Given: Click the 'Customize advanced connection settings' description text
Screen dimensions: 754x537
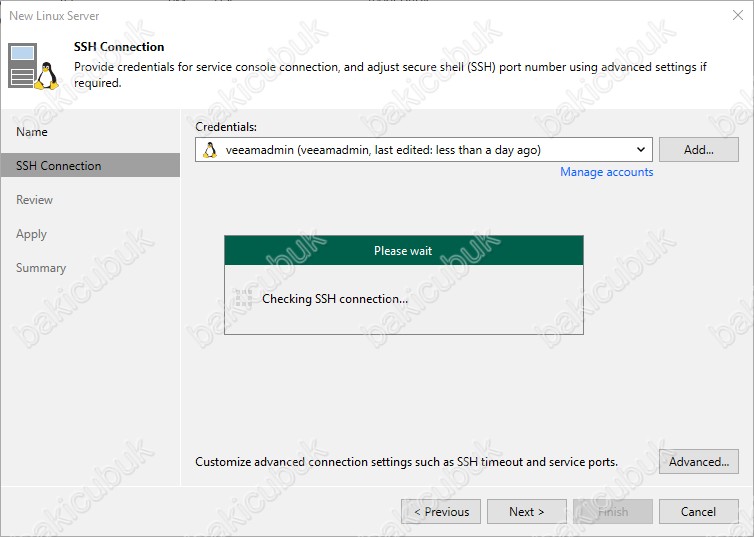Looking at the screenshot, I should (x=406, y=462).
